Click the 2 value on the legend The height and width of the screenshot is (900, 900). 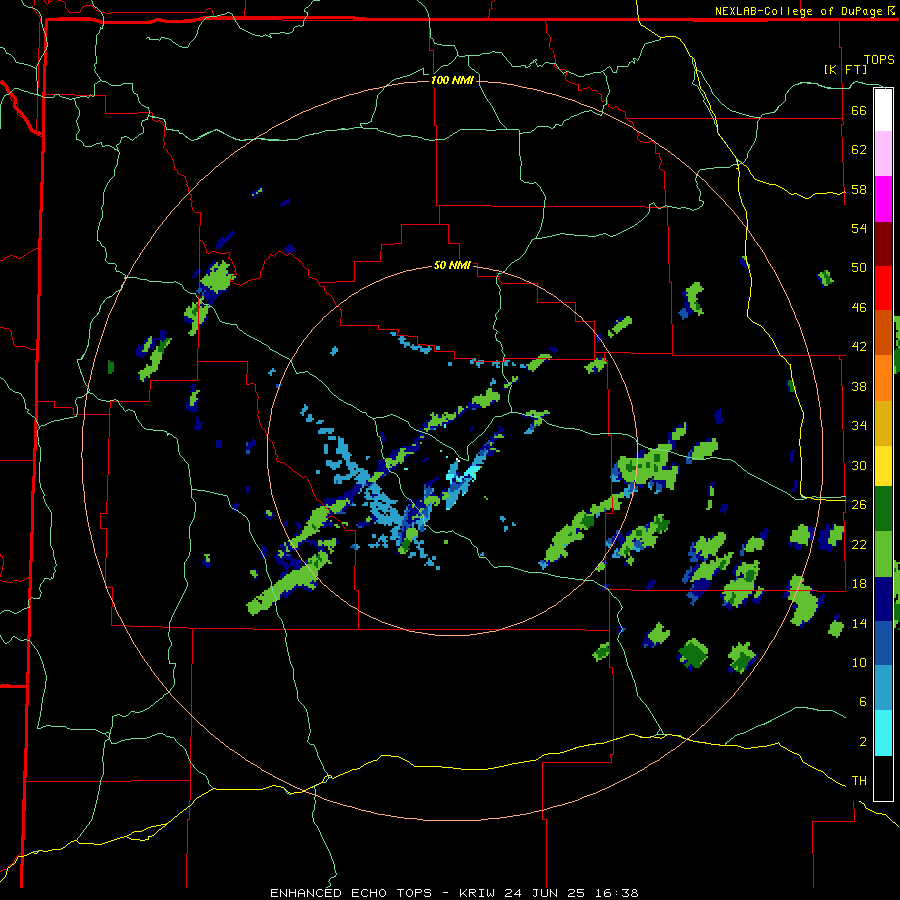pyautogui.click(x=862, y=741)
